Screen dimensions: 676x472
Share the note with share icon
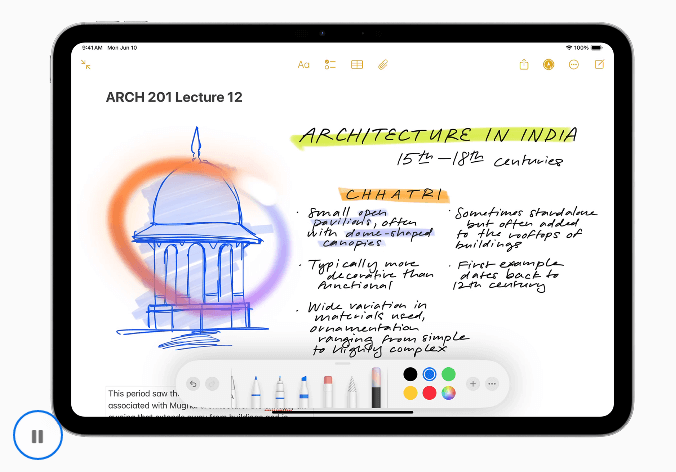[524, 65]
